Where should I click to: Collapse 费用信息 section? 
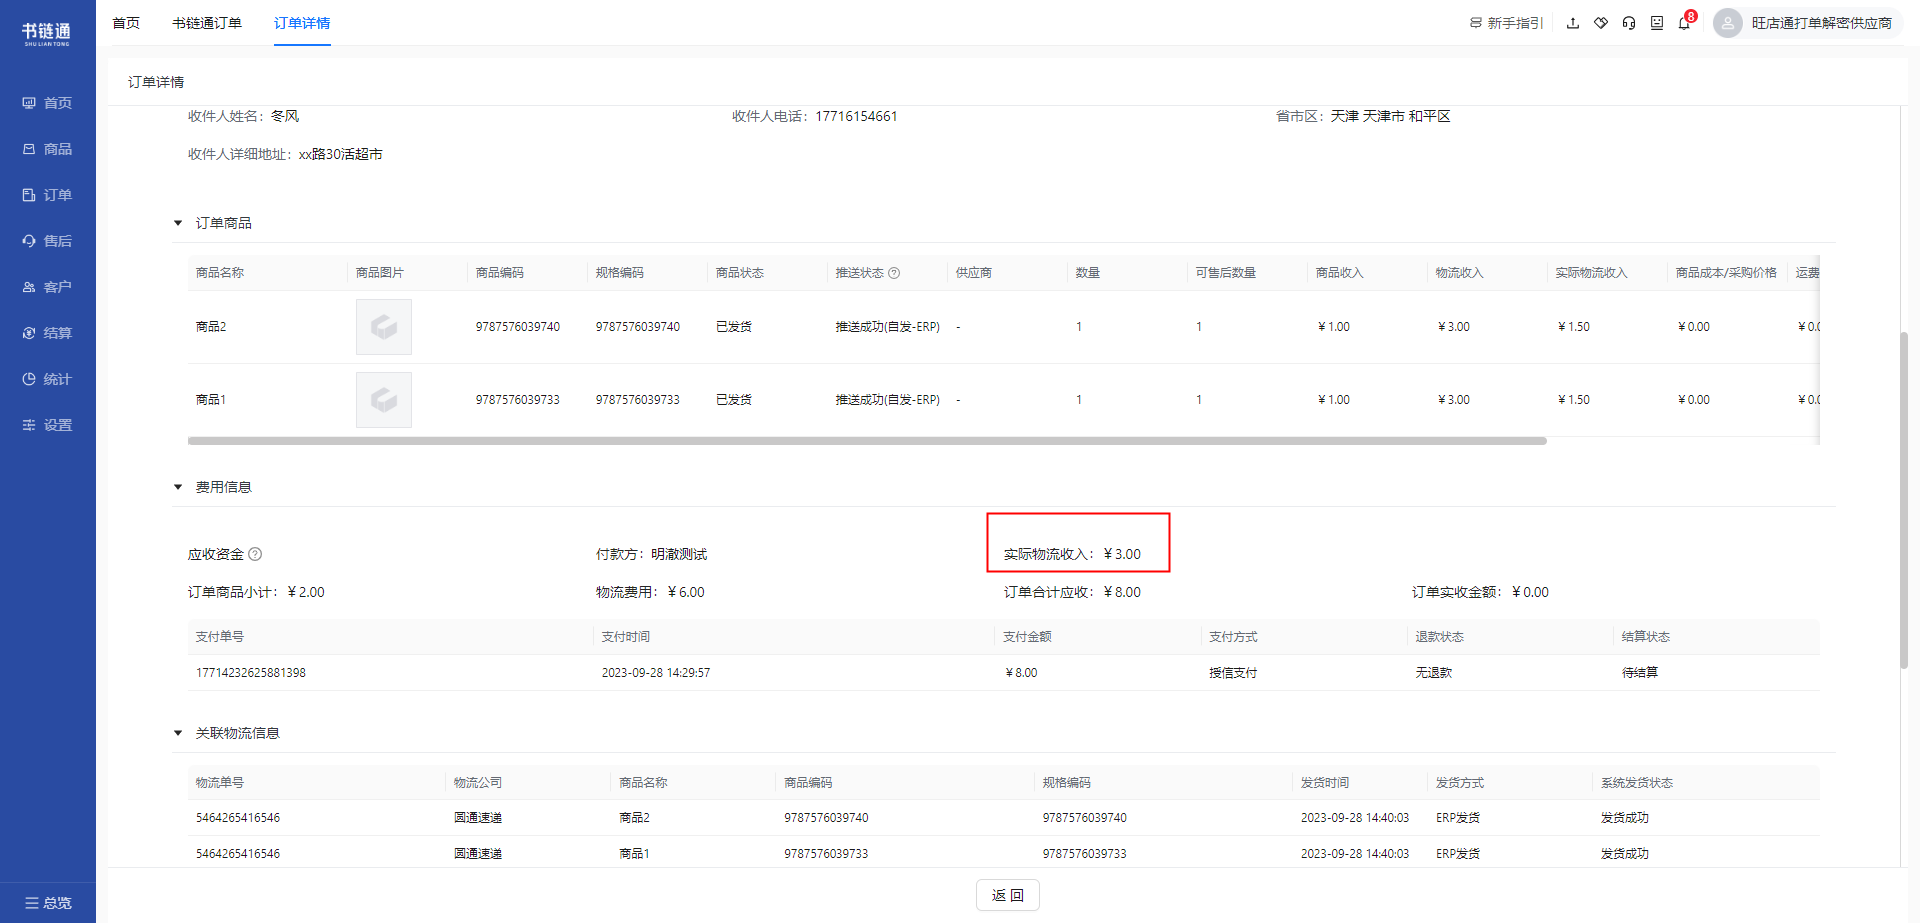click(178, 487)
